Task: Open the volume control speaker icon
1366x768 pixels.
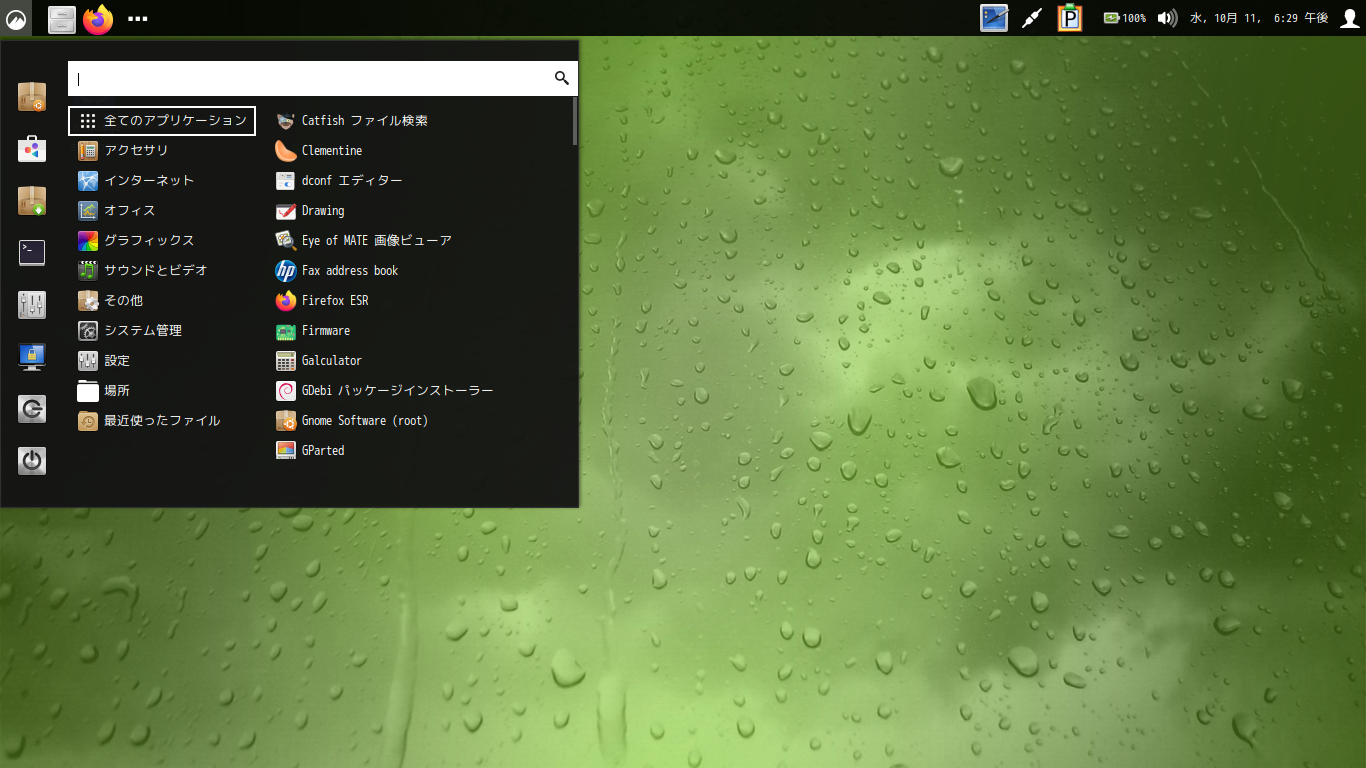Action: click(1167, 18)
